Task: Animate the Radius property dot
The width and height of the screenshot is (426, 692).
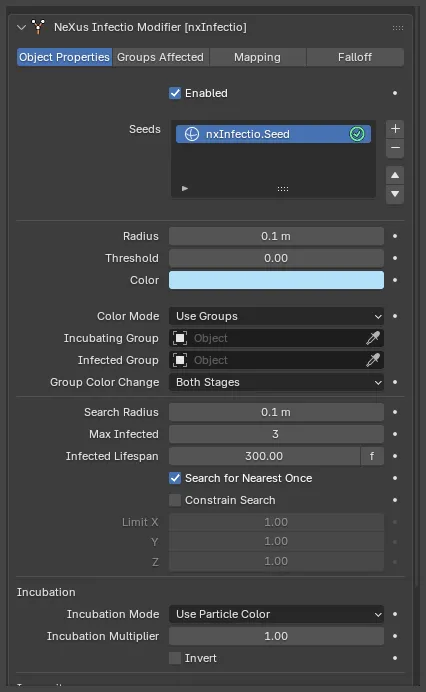Action: click(x=395, y=237)
